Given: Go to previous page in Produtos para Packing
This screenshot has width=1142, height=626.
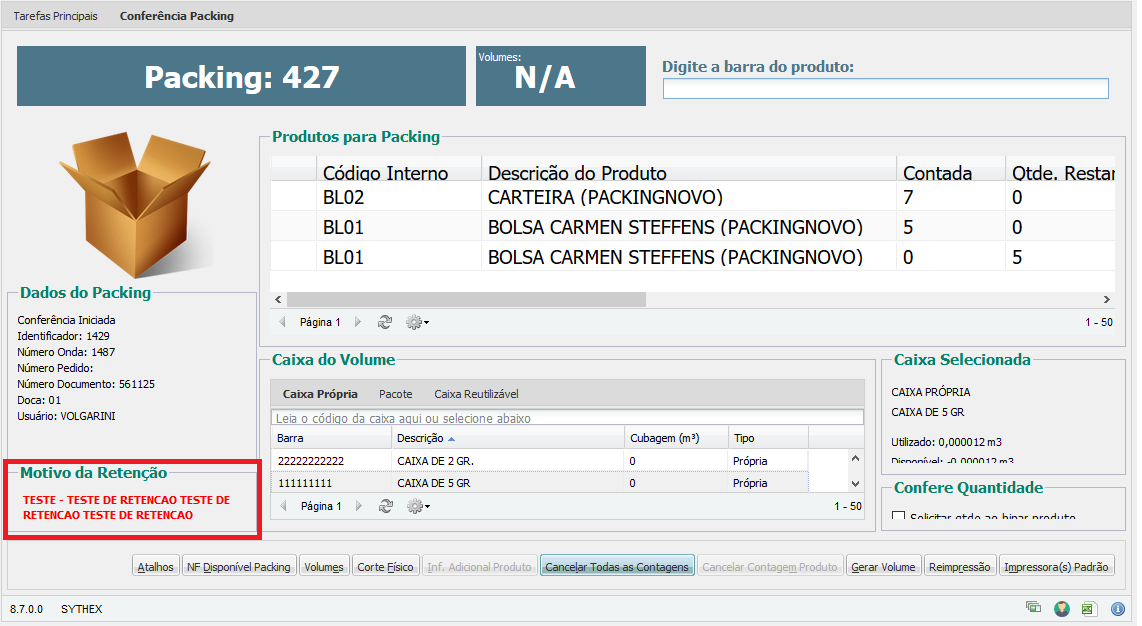Looking at the screenshot, I should click(283, 322).
